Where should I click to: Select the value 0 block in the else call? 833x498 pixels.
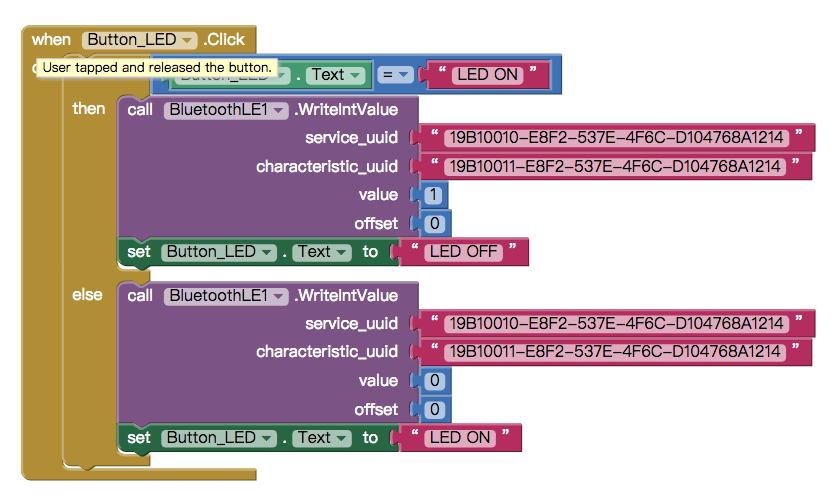(435, 381)
